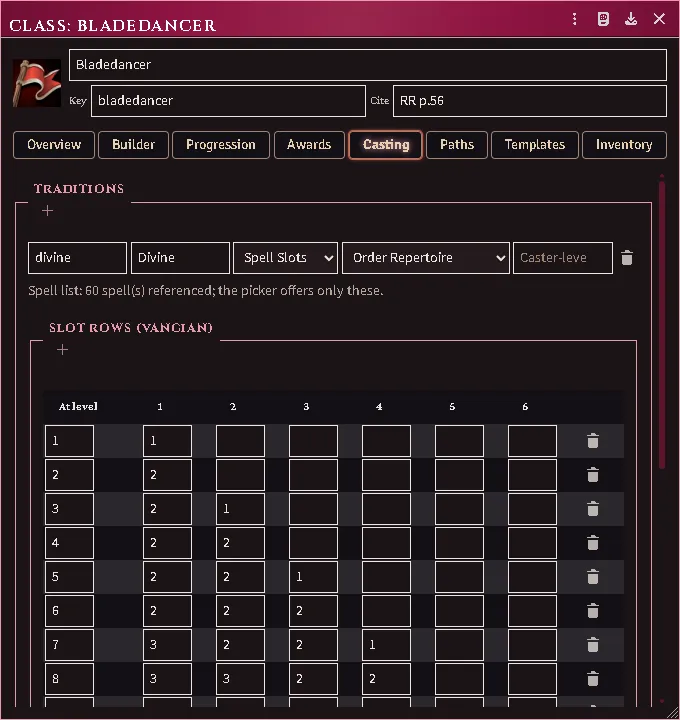Viewport: 680px width, 720px height.
Task: Click the Caster-level input field
Action: (x=563, y=258)
